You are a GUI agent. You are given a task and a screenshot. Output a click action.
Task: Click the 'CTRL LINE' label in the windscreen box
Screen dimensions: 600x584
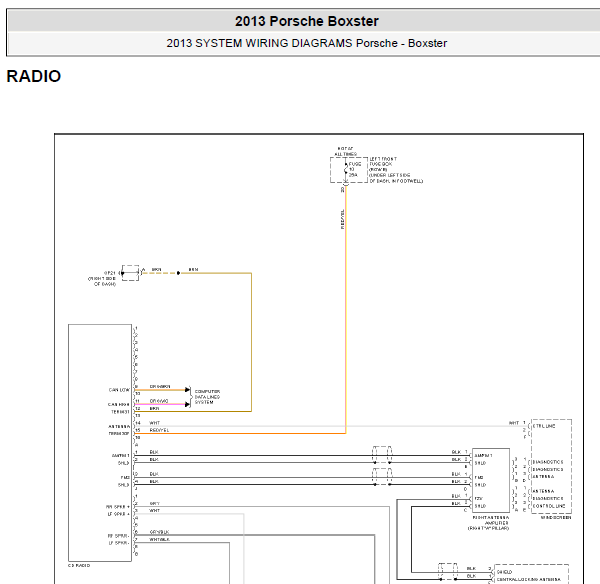tap(544, 426)
